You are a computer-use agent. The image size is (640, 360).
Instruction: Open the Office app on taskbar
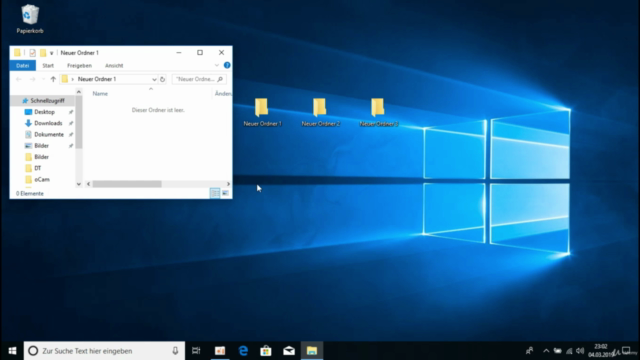pos(220,351)
